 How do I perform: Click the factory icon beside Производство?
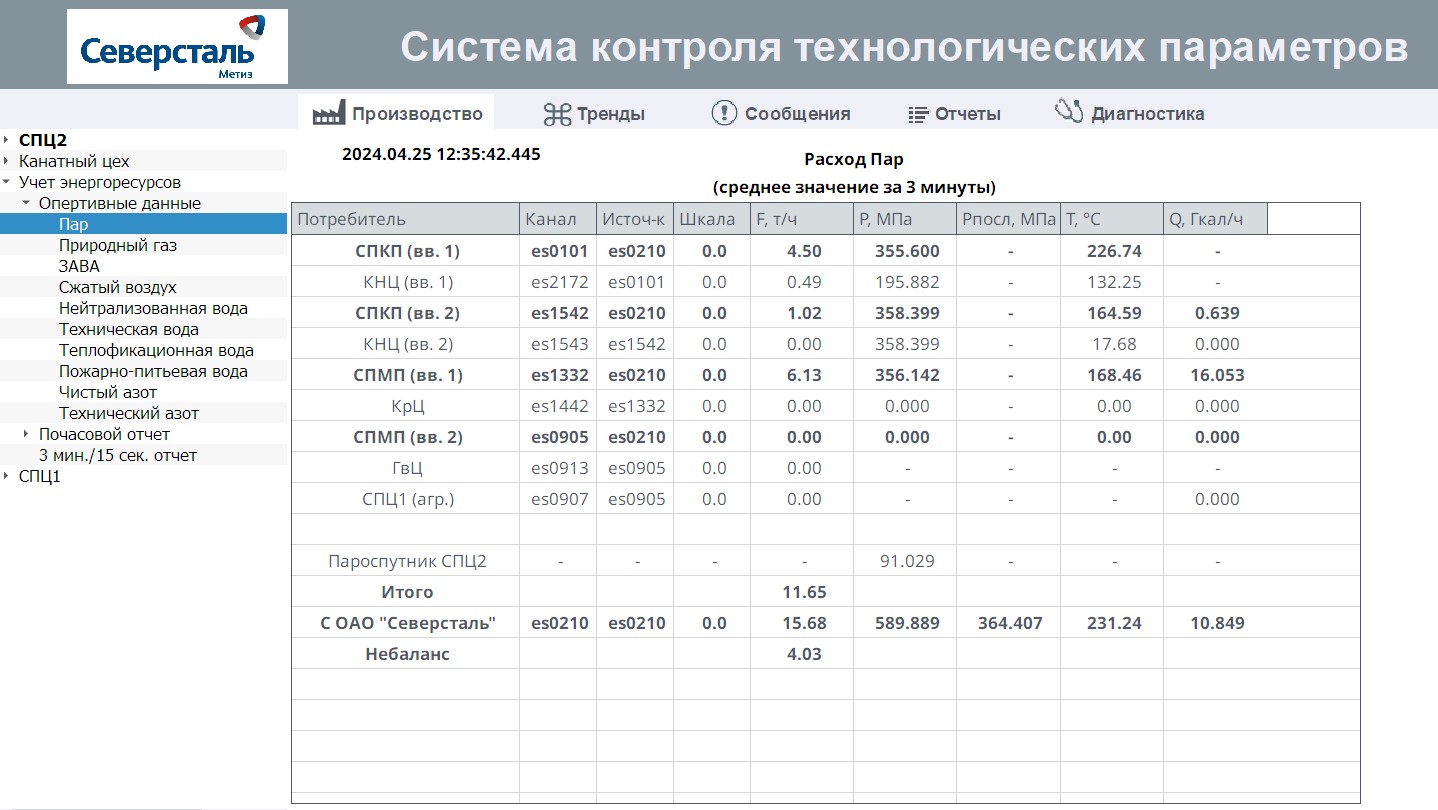[328, 113]
